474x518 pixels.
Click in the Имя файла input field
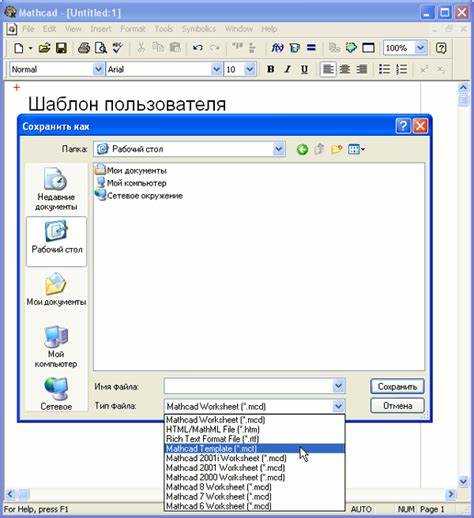pyautogui.click(x=248, y=386)
